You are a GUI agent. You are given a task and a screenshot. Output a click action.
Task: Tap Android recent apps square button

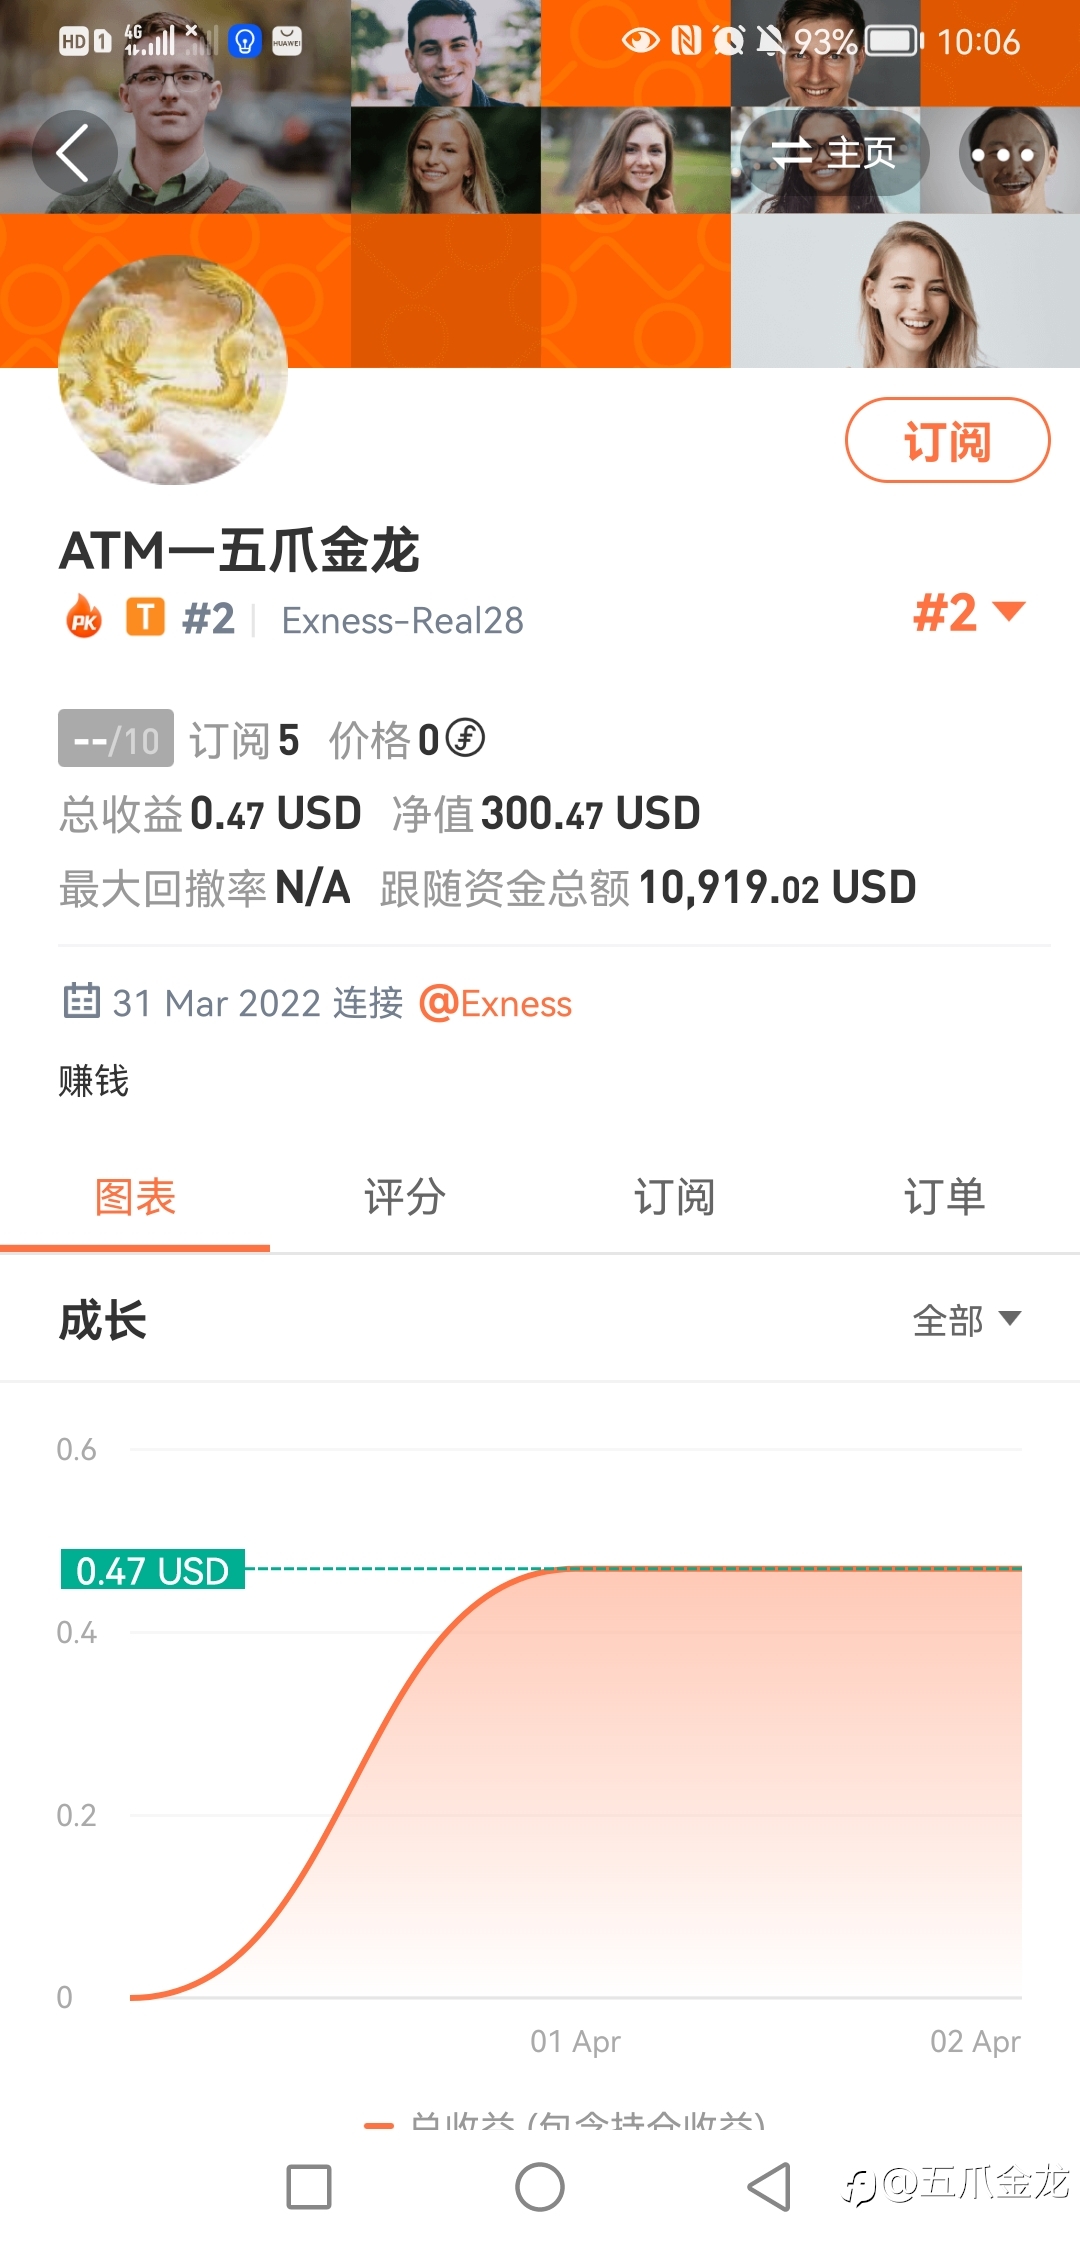click(309, 2186)
